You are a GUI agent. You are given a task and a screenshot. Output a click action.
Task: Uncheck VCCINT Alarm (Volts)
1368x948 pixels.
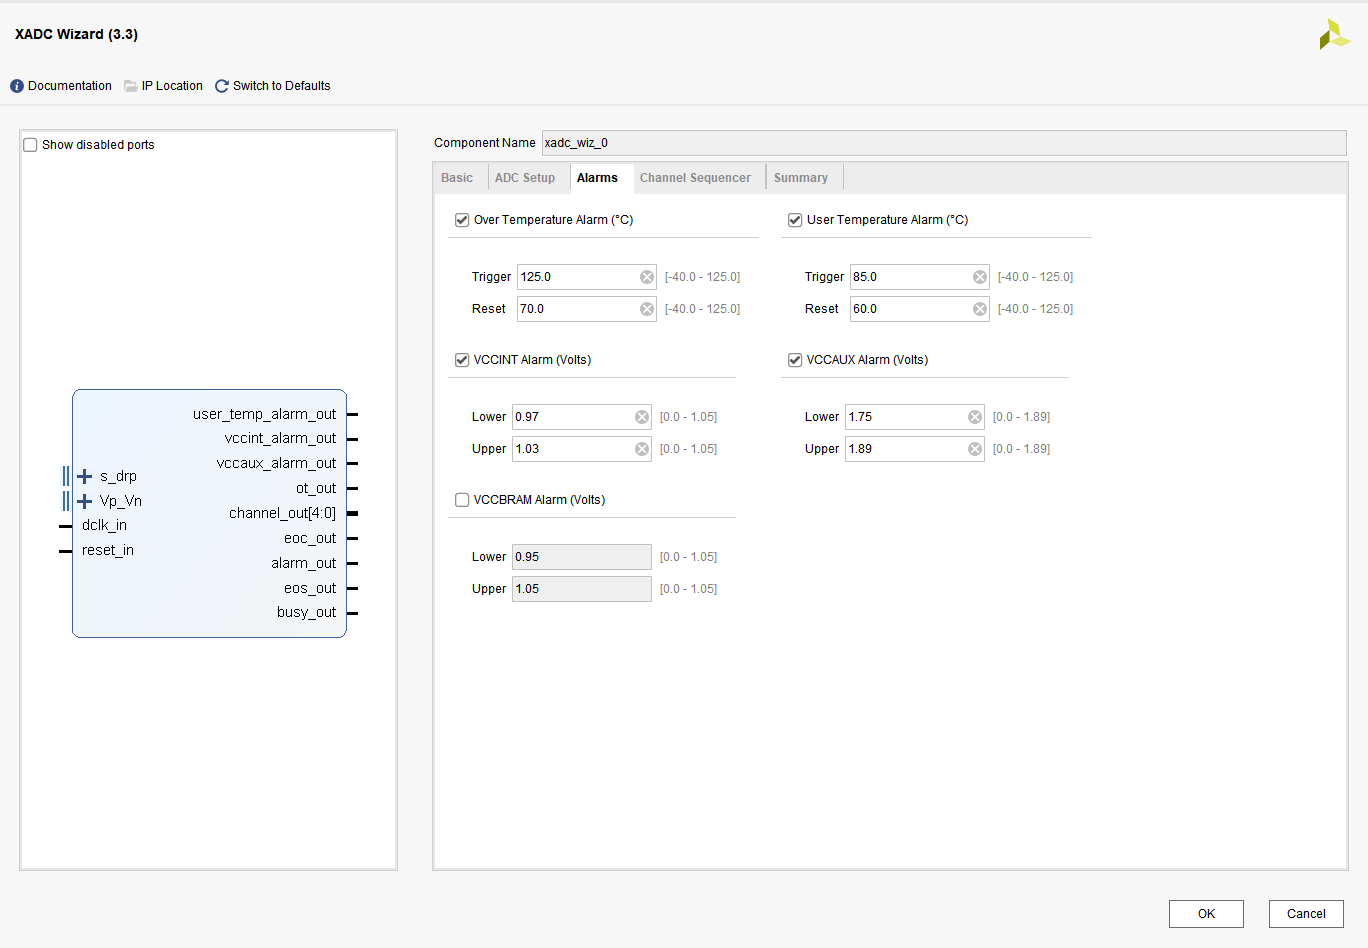tap(462, 360)
